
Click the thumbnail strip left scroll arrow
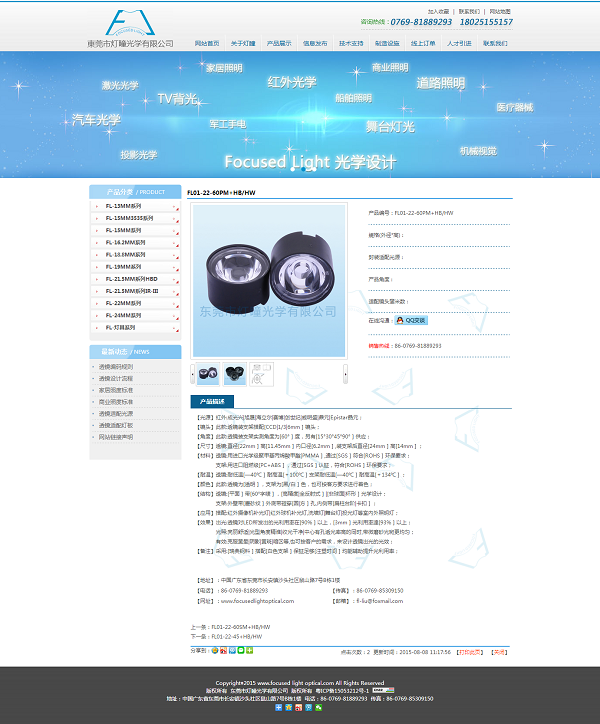pos(193,374)
